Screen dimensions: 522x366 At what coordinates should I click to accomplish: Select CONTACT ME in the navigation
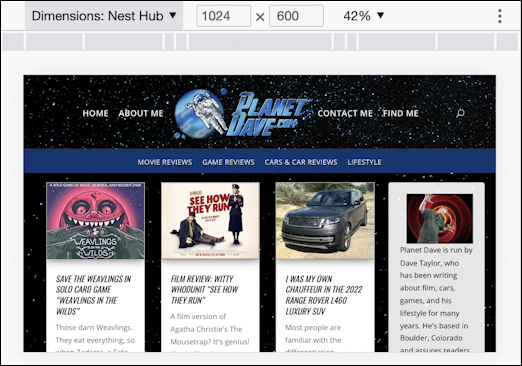345,113
